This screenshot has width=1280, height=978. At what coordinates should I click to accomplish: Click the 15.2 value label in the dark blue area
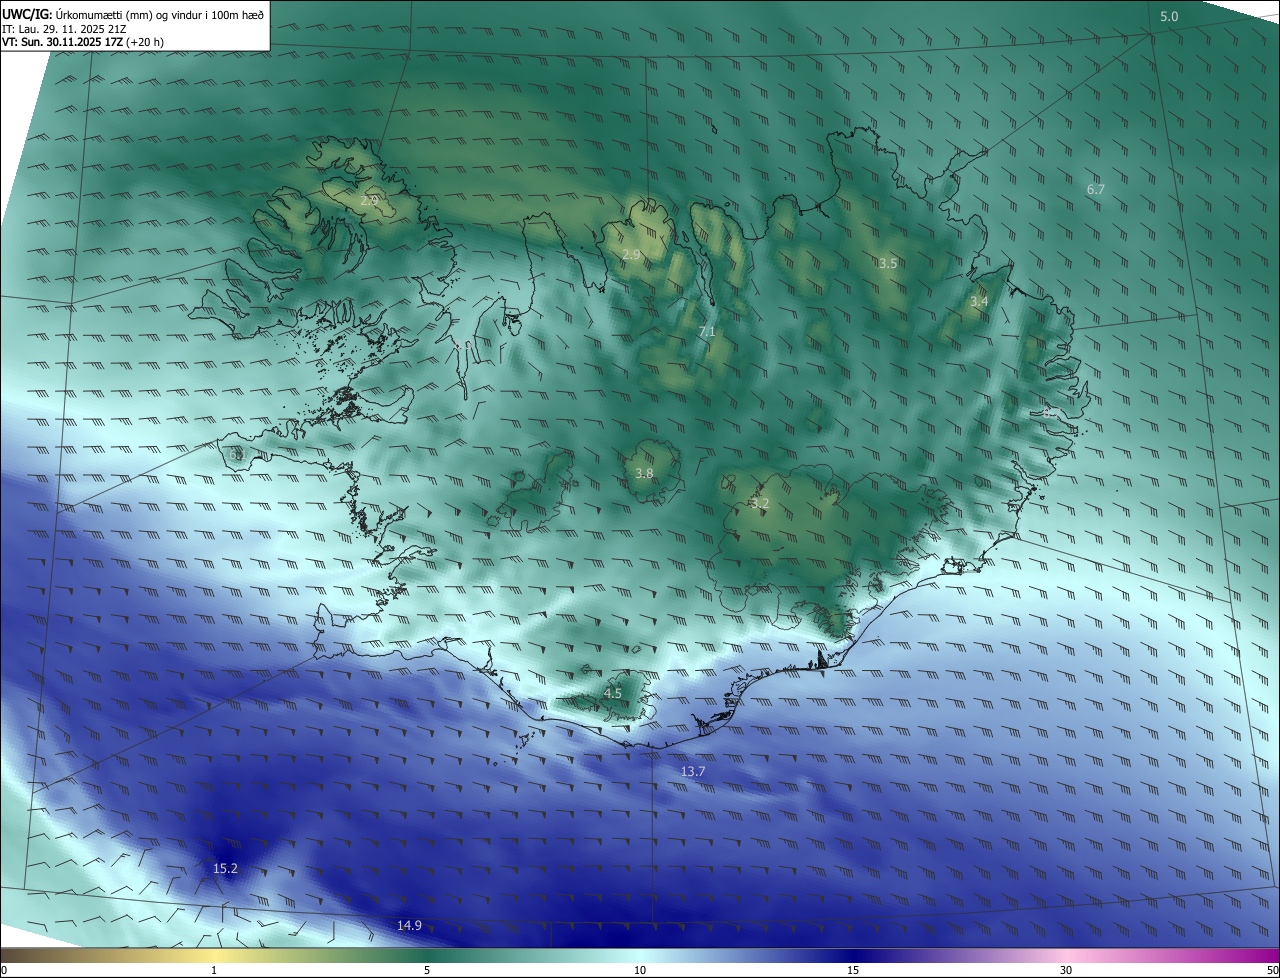[x=226, y=868]
